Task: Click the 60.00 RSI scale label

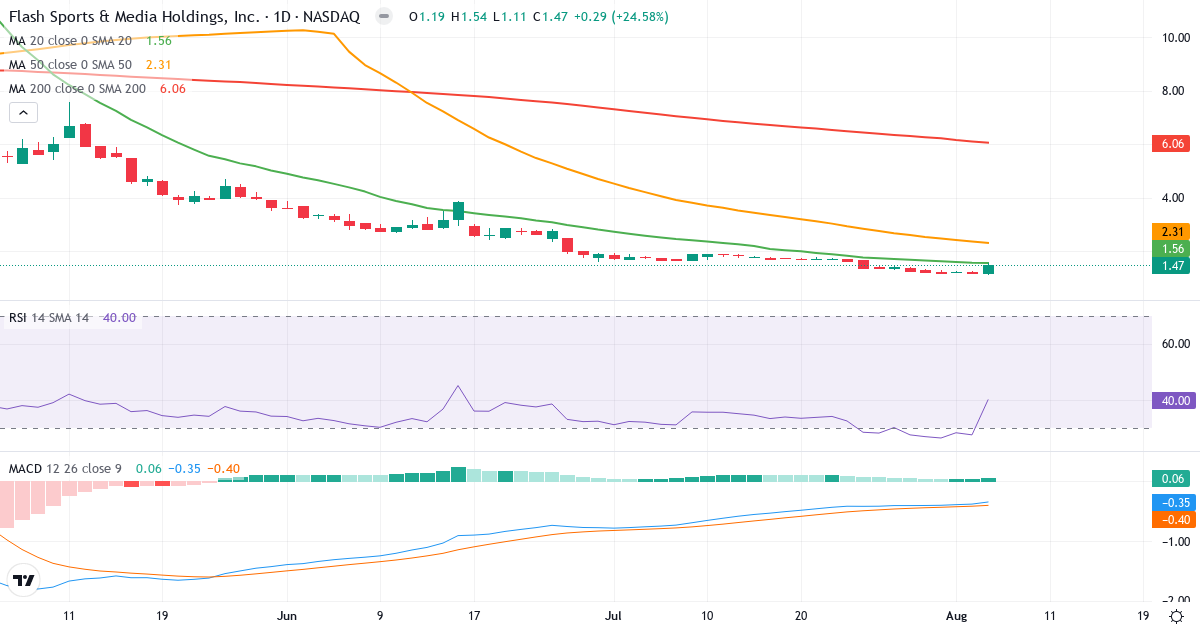Action: [x=1174, y=344]
